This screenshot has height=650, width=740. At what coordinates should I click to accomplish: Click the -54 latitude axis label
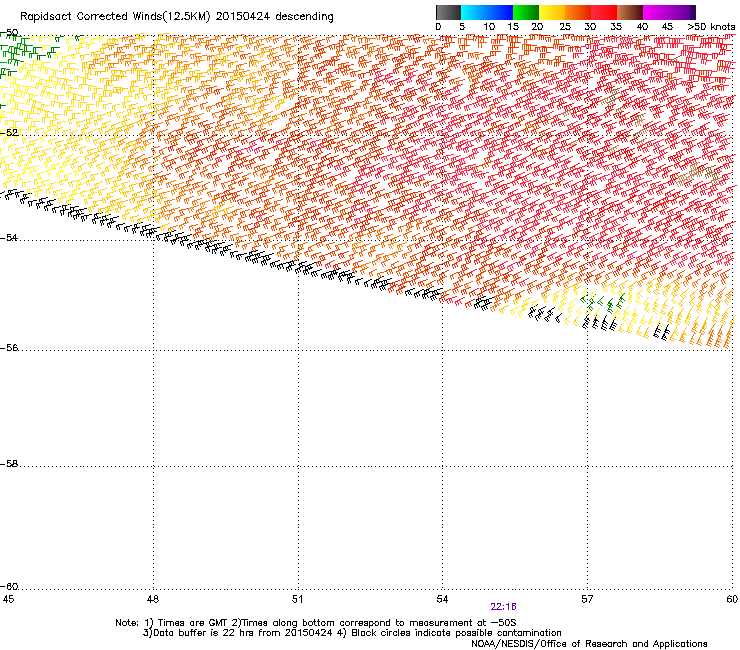[x=9, y=237]
